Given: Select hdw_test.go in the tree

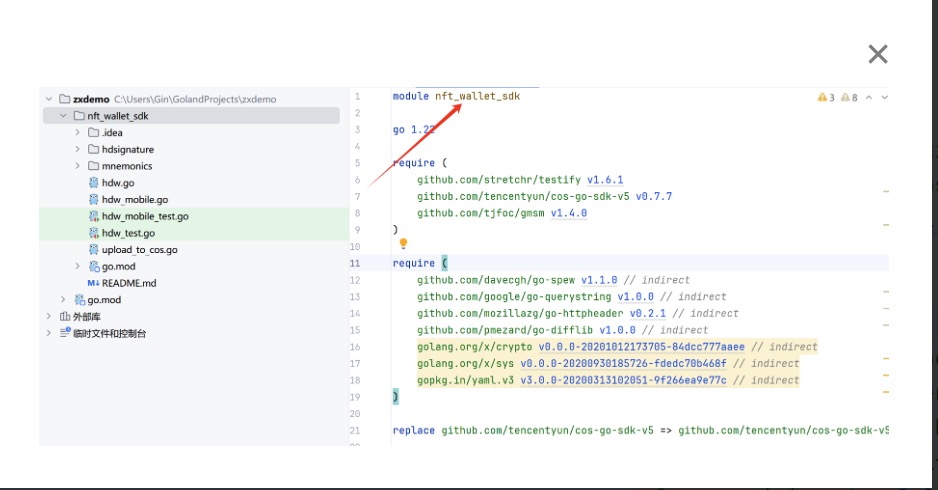Looking at the screenshot, I should [128, 233].
